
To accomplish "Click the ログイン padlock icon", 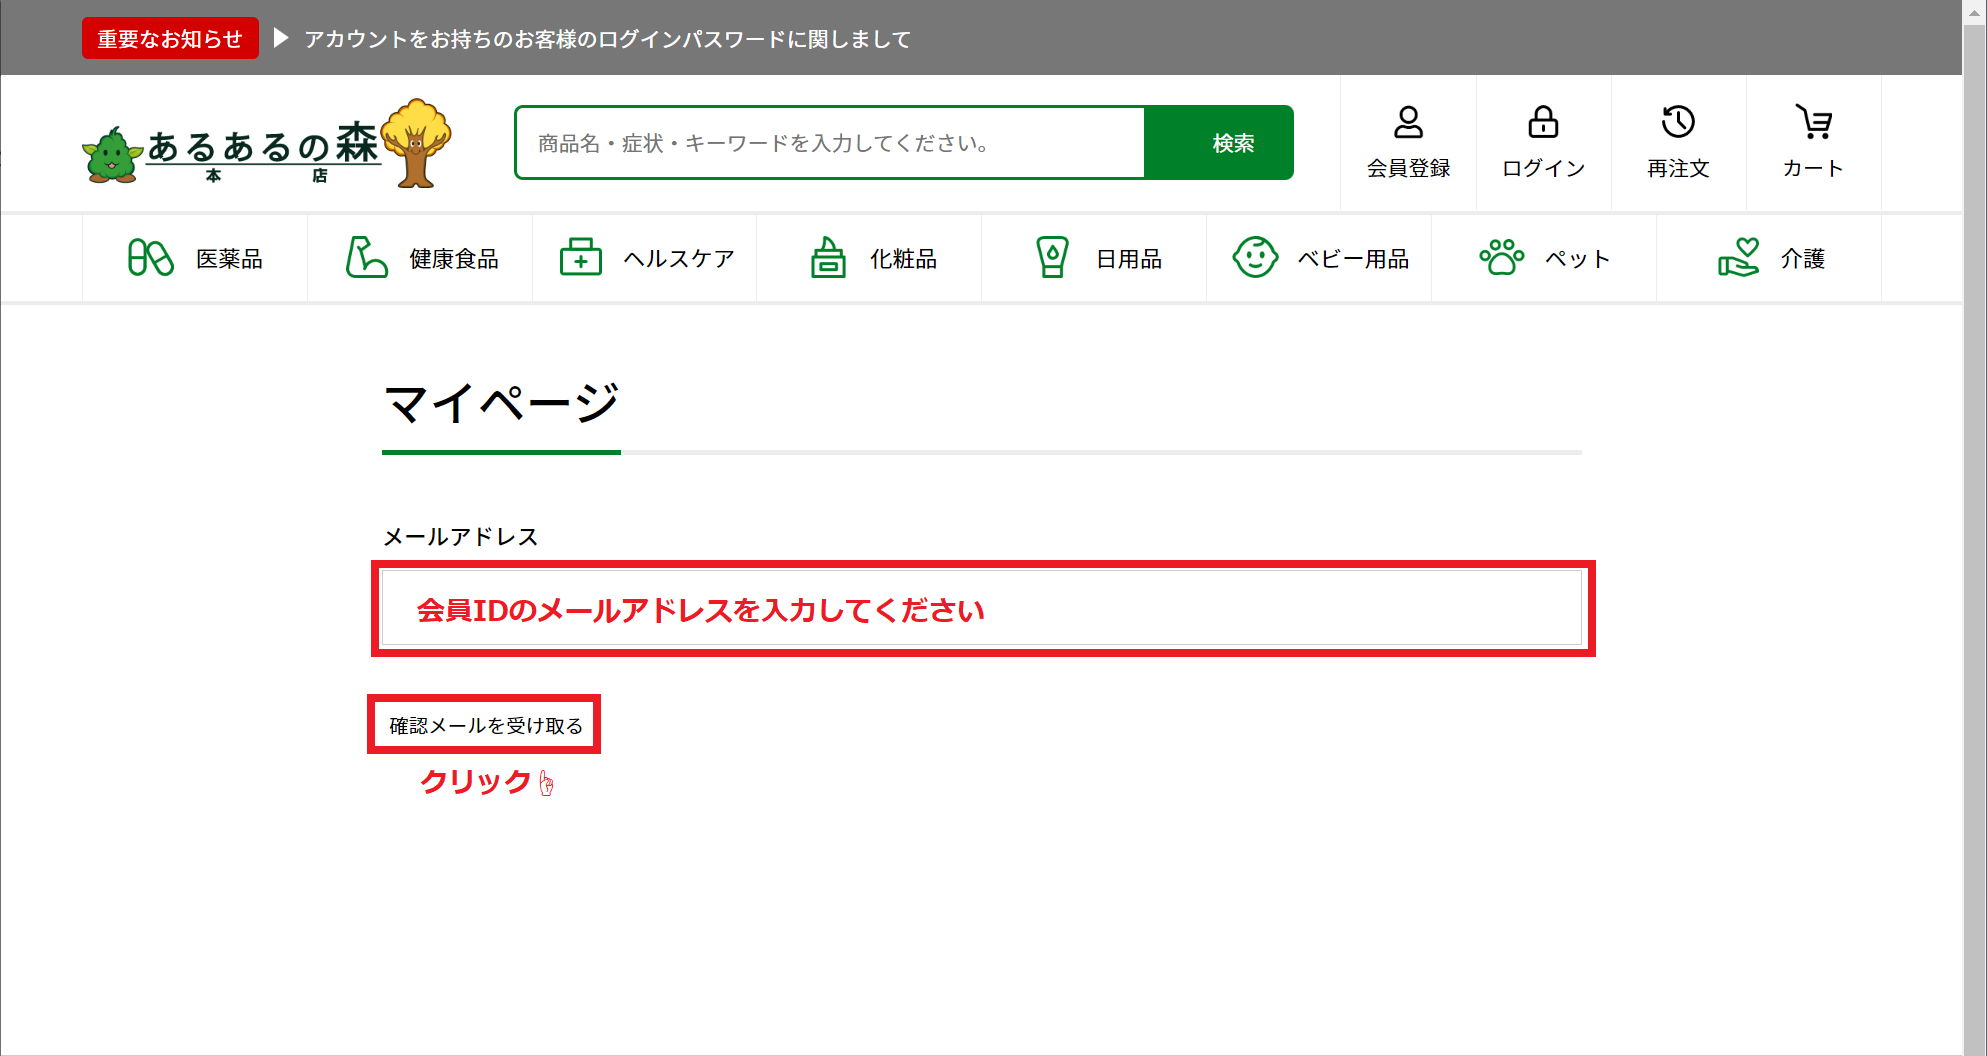I will click(1543, 123).
